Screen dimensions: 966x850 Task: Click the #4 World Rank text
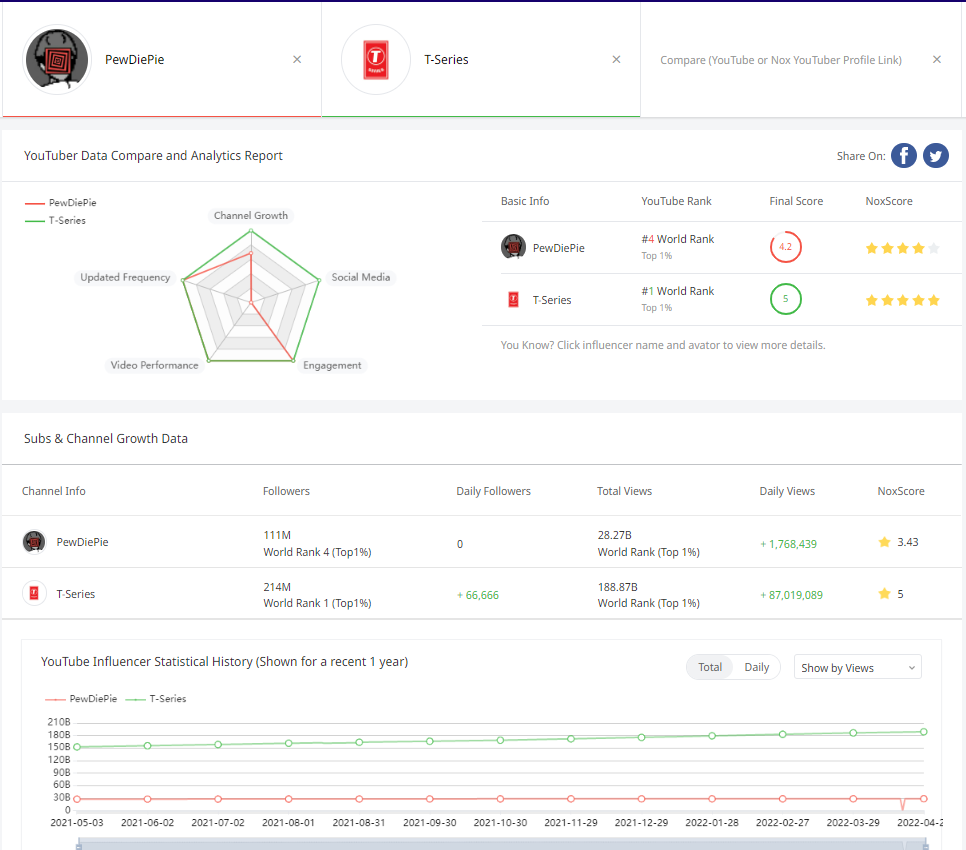click(x=678, y=239)
